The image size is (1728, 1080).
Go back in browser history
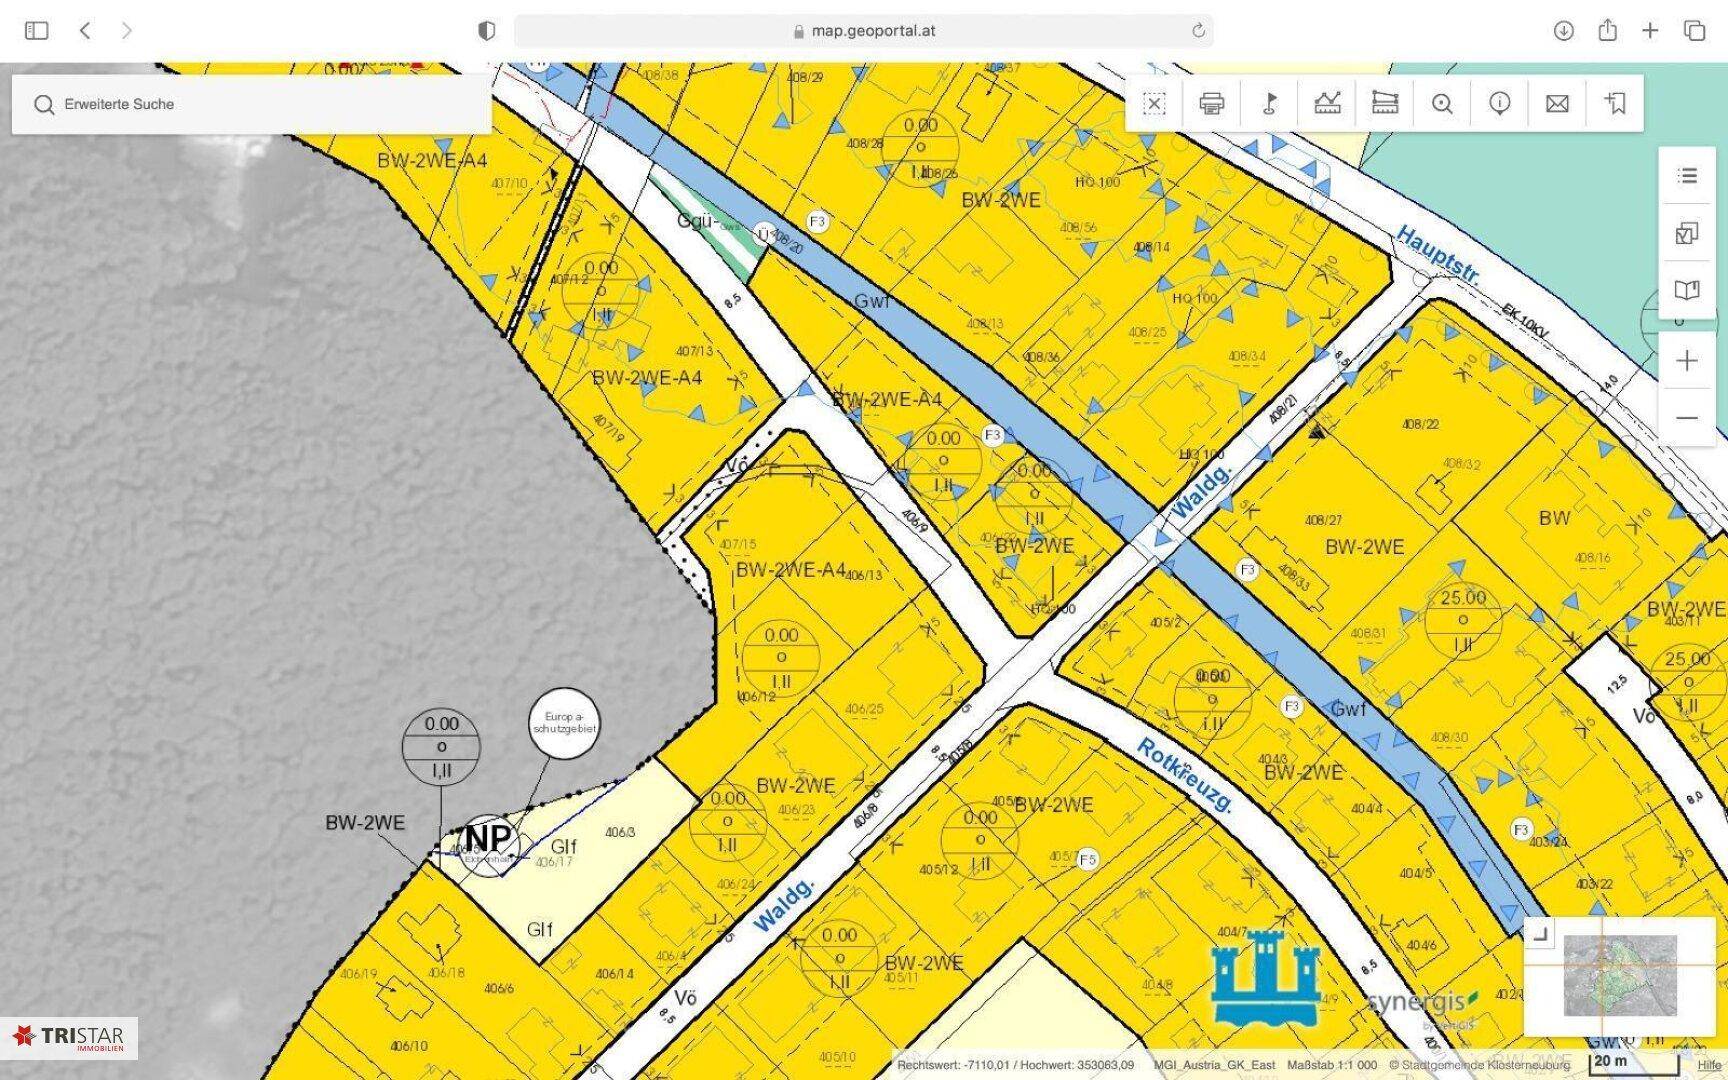85,31
